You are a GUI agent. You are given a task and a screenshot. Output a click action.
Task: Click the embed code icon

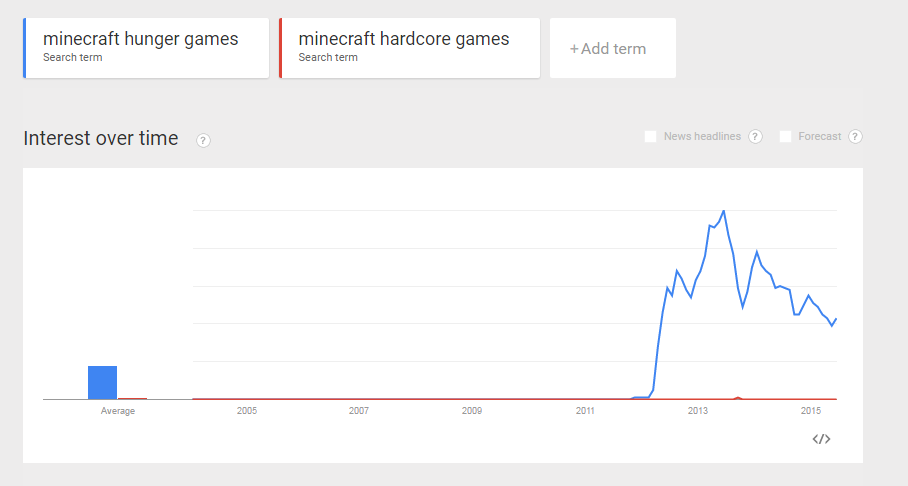(821, 439)
